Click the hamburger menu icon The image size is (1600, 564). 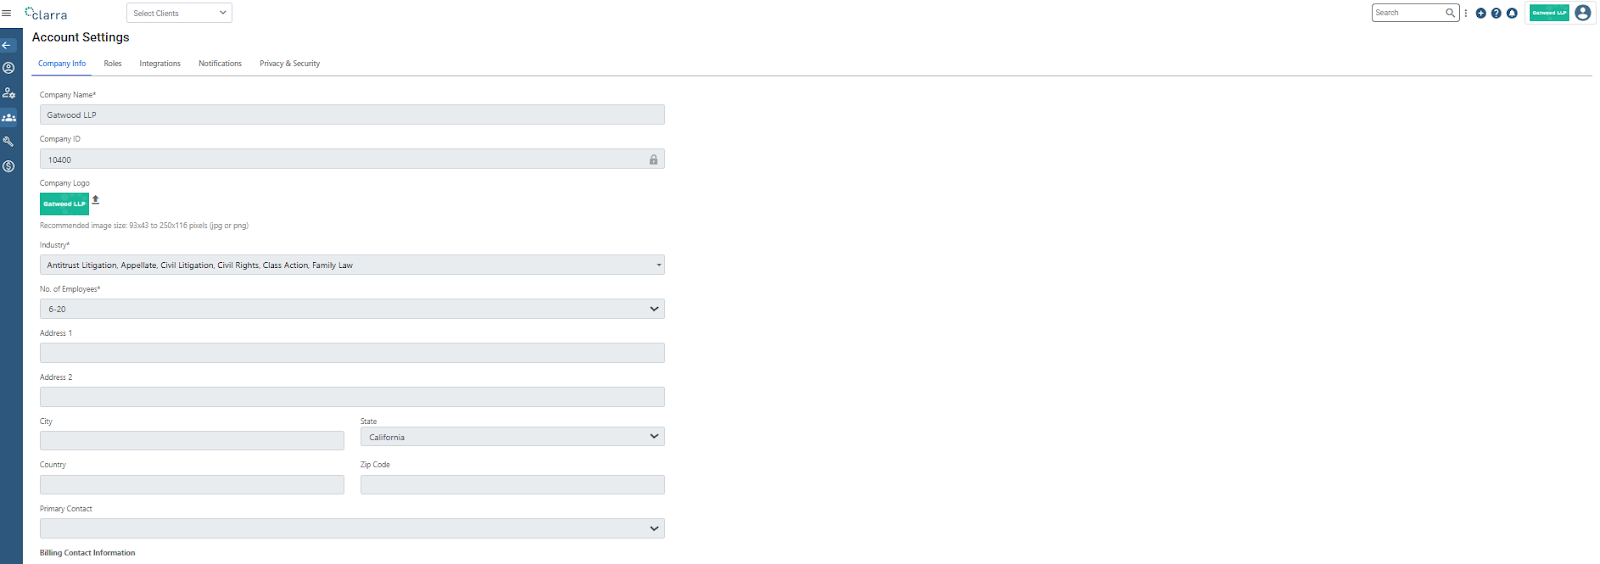[6, 13]
